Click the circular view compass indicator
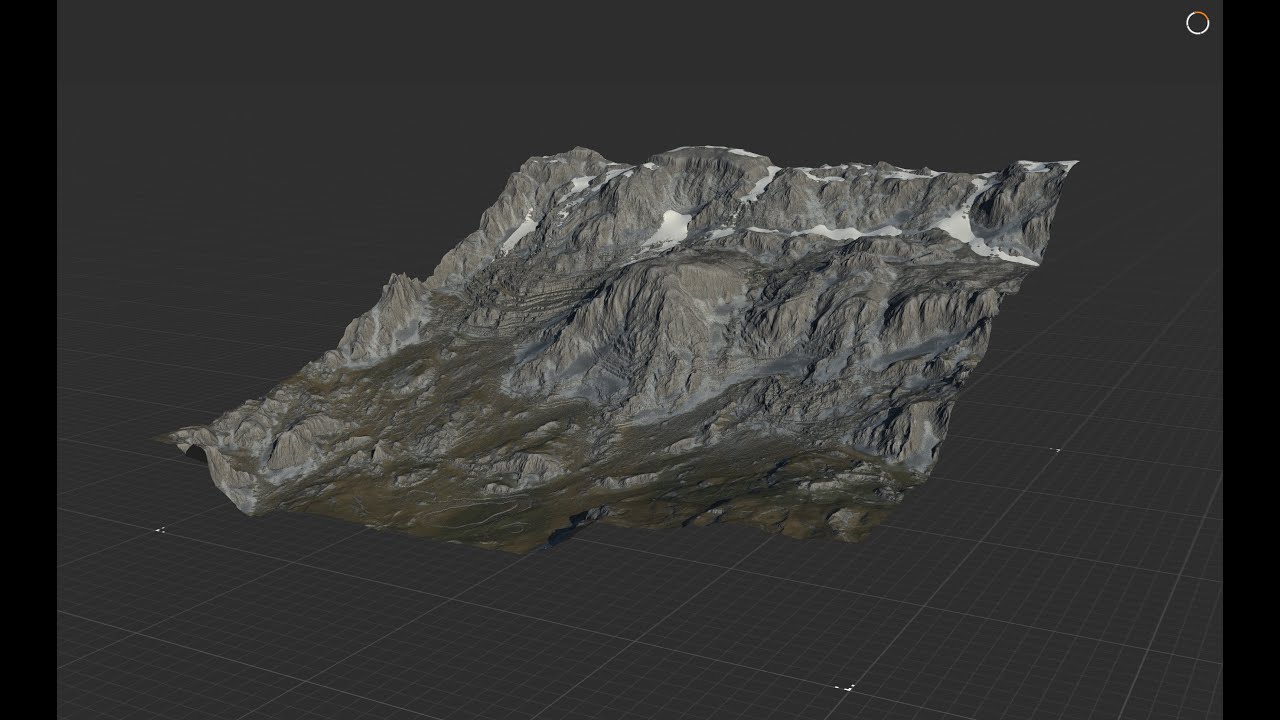1280x720 pixels. (x=1197, y=23)
